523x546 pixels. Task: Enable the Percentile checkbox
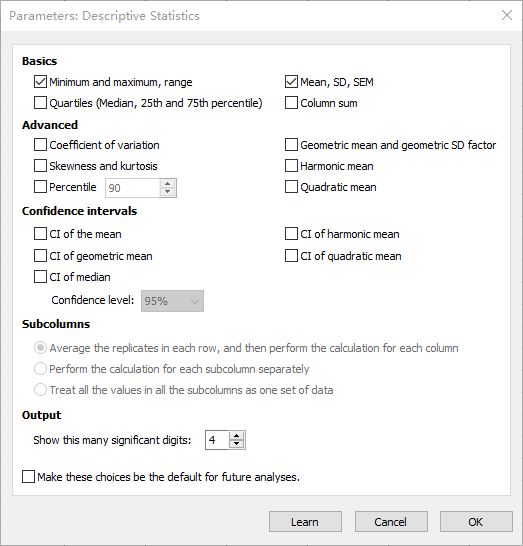click(40, 187)
